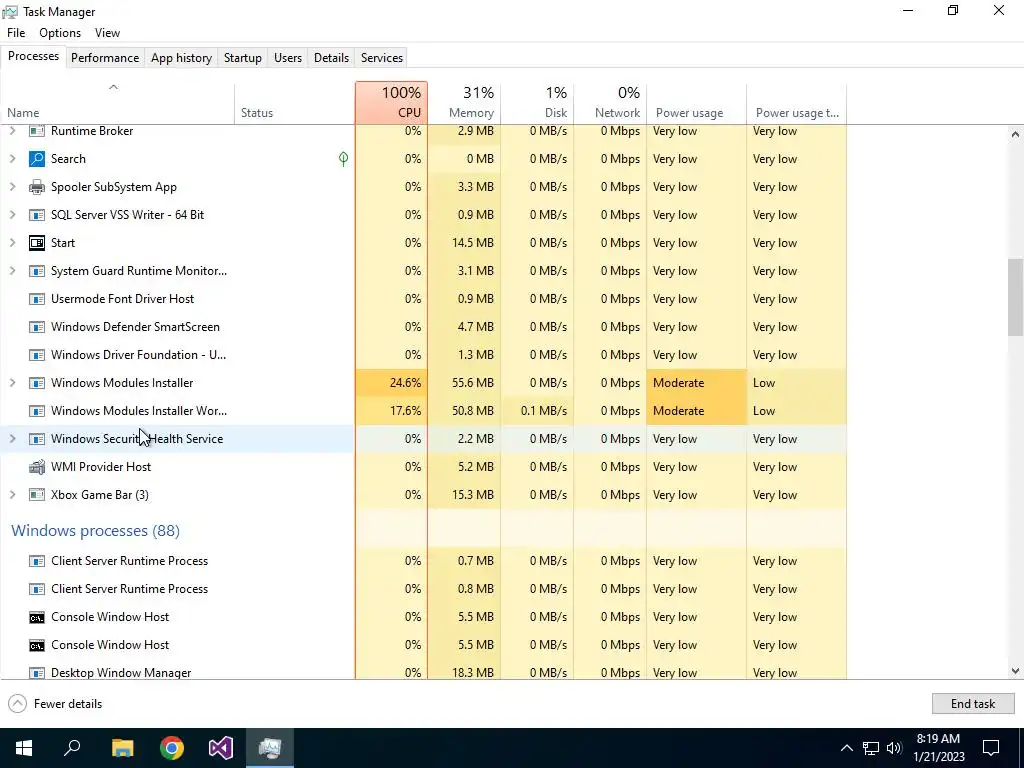The height and width of the screenshot is (768, 1024).
Task: Click the green leaf suspended status icon
Action: 344,159
